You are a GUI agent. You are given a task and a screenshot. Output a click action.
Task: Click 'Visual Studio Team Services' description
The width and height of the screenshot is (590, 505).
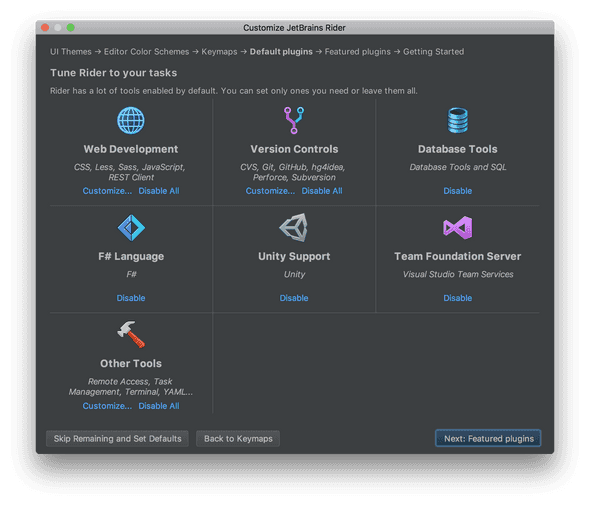pos(458,274)
